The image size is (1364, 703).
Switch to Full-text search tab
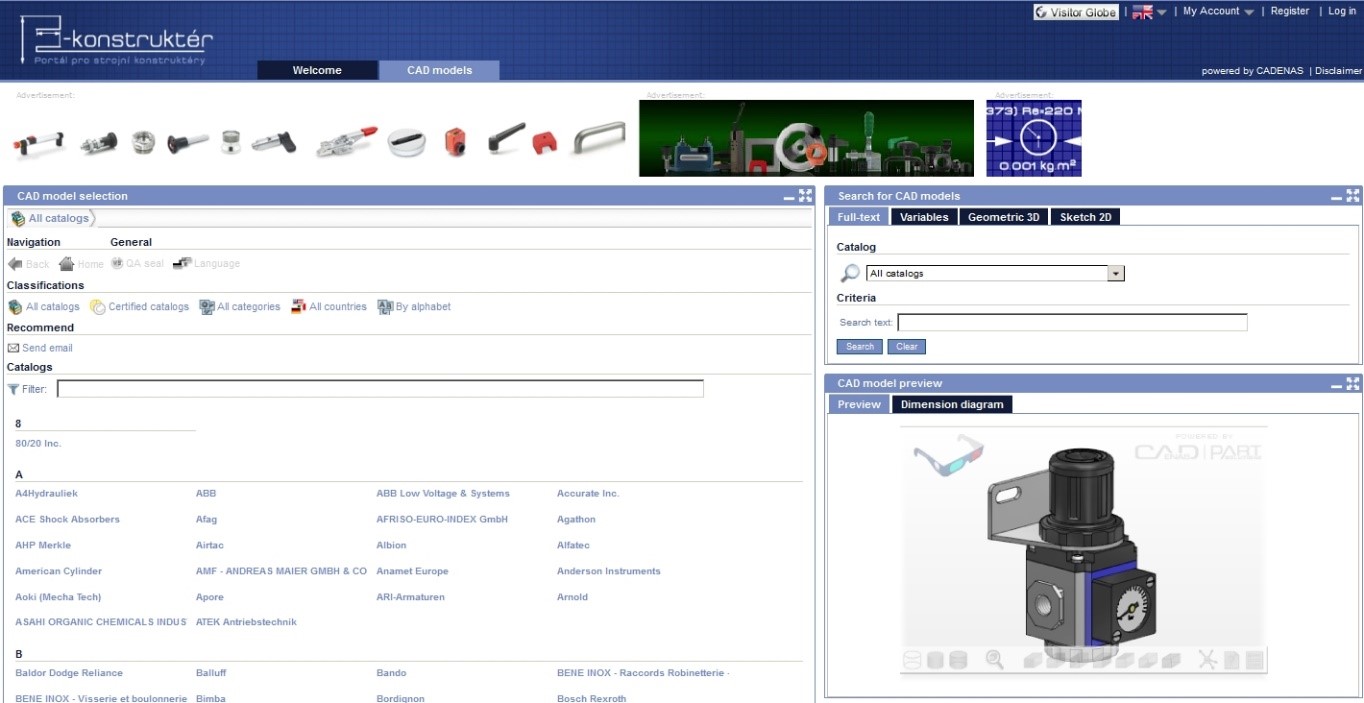point(859,217)
